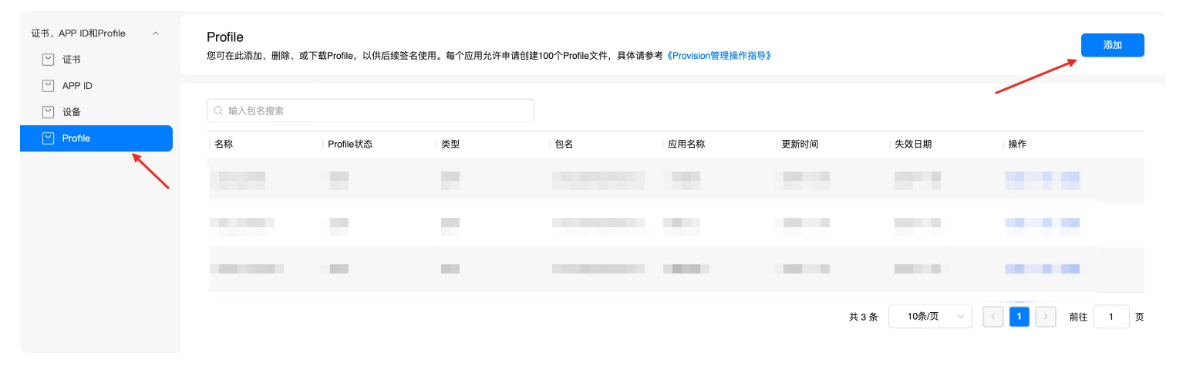Image resolution: width=1183 pixels, height=387 pixels.
Task: Click the 操作 column header
Action: point(1017,144)
